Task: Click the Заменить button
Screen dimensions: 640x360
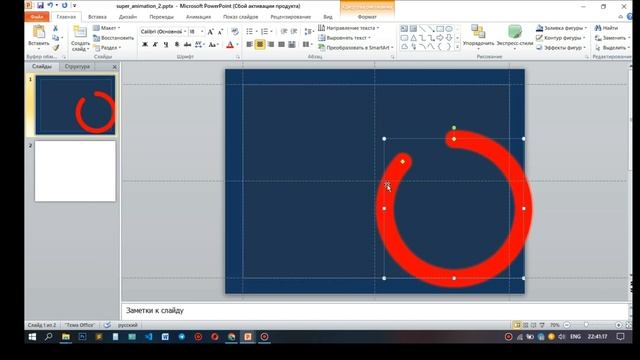Action: (613, 38)
